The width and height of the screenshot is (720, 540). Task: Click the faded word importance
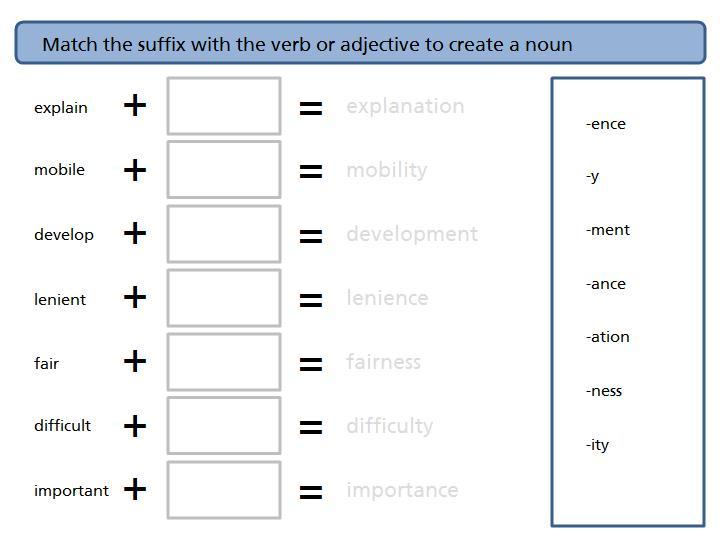point(403,491)
